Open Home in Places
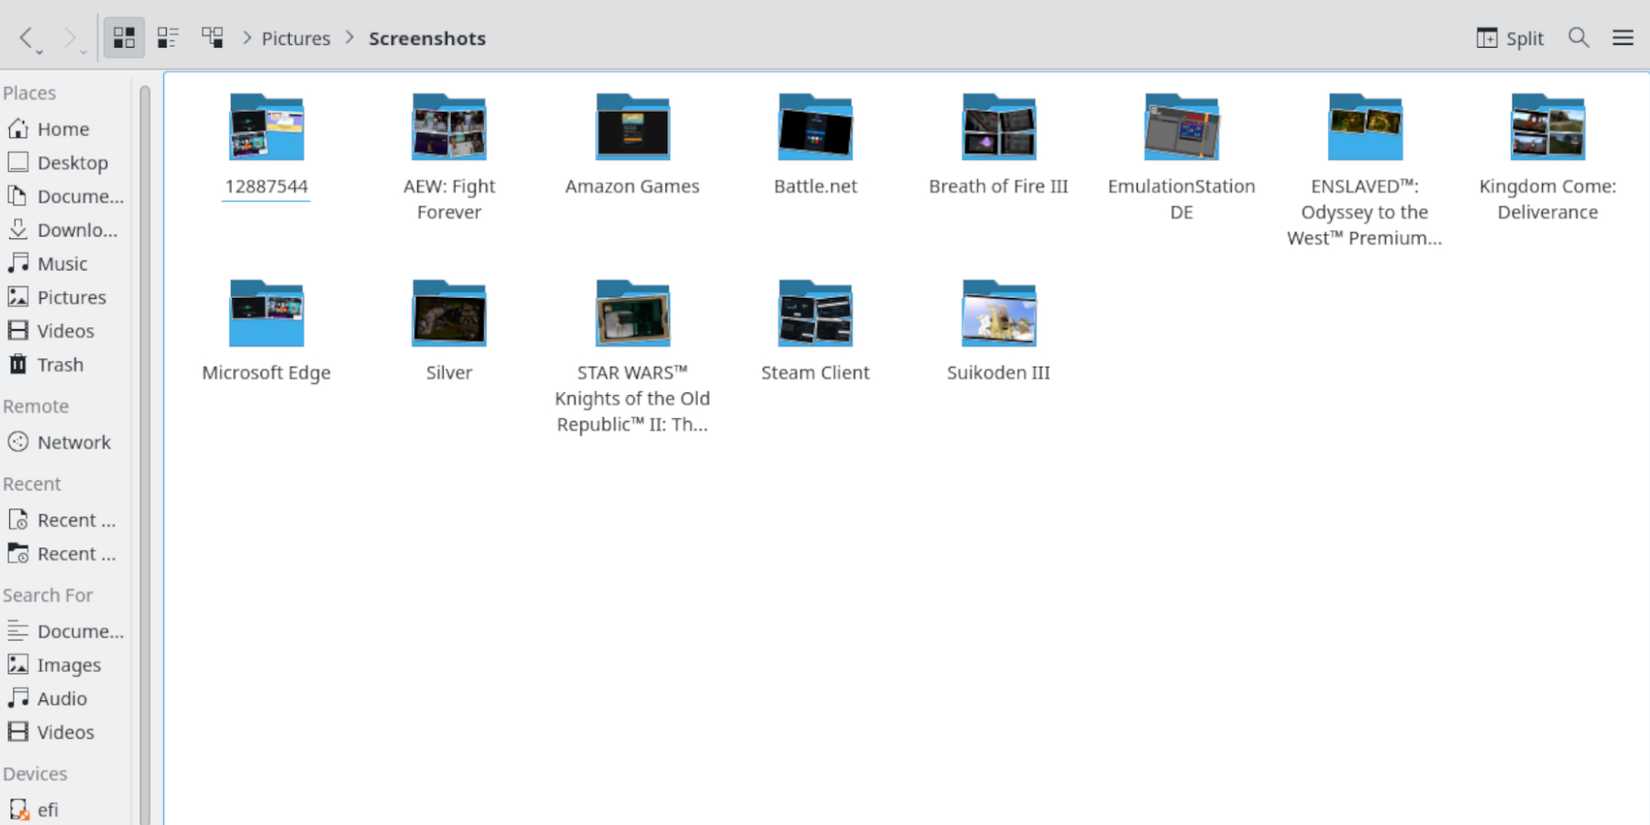The width and height of the screenshot is (1650, 825). (x=65, y=129)
